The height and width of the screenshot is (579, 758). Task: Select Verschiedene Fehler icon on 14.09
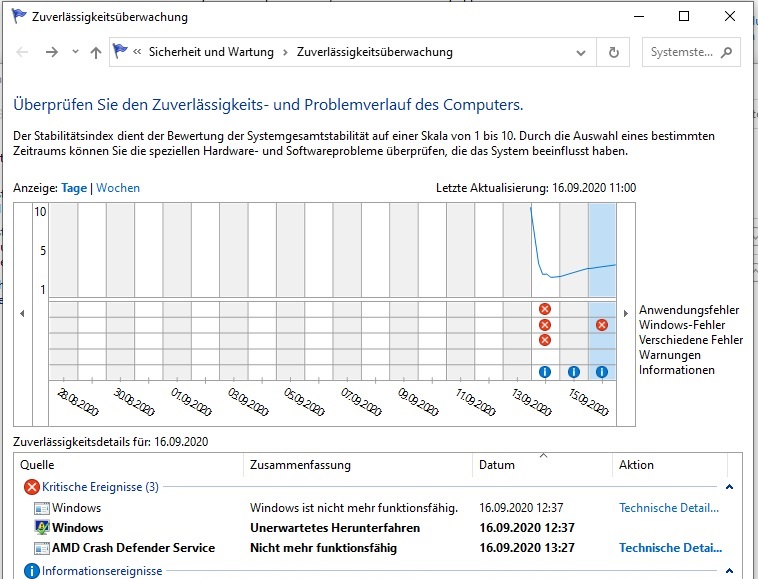pyautogui.click(x=545, y=340)
